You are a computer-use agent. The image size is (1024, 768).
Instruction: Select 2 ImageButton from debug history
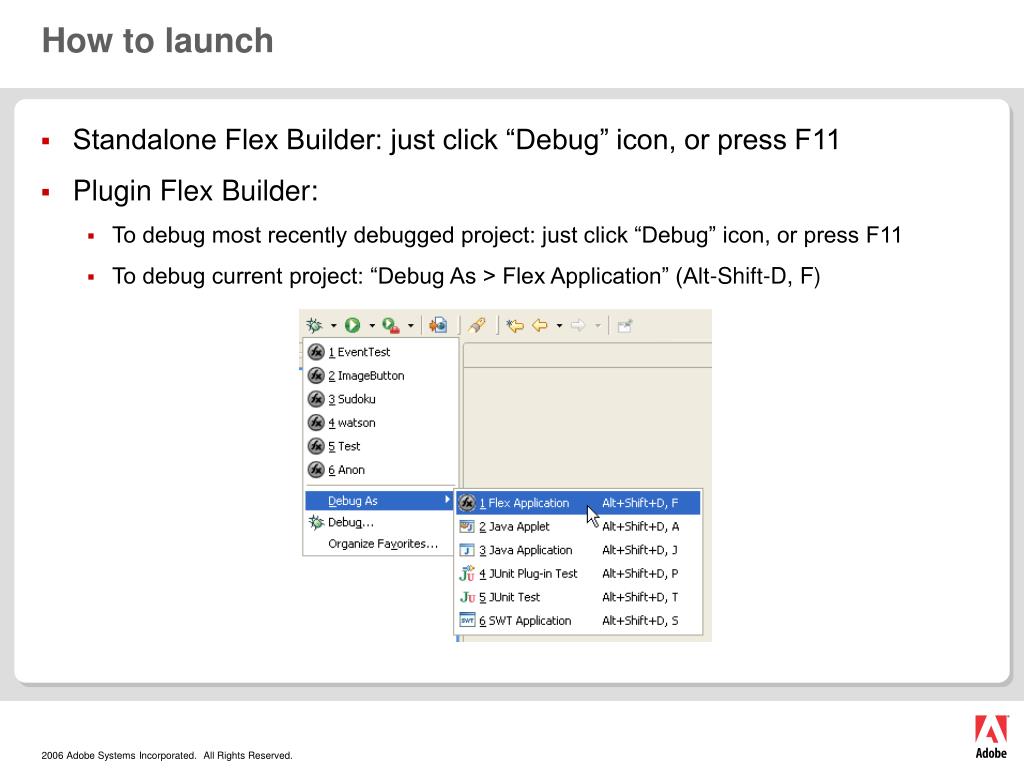(381, 376)
